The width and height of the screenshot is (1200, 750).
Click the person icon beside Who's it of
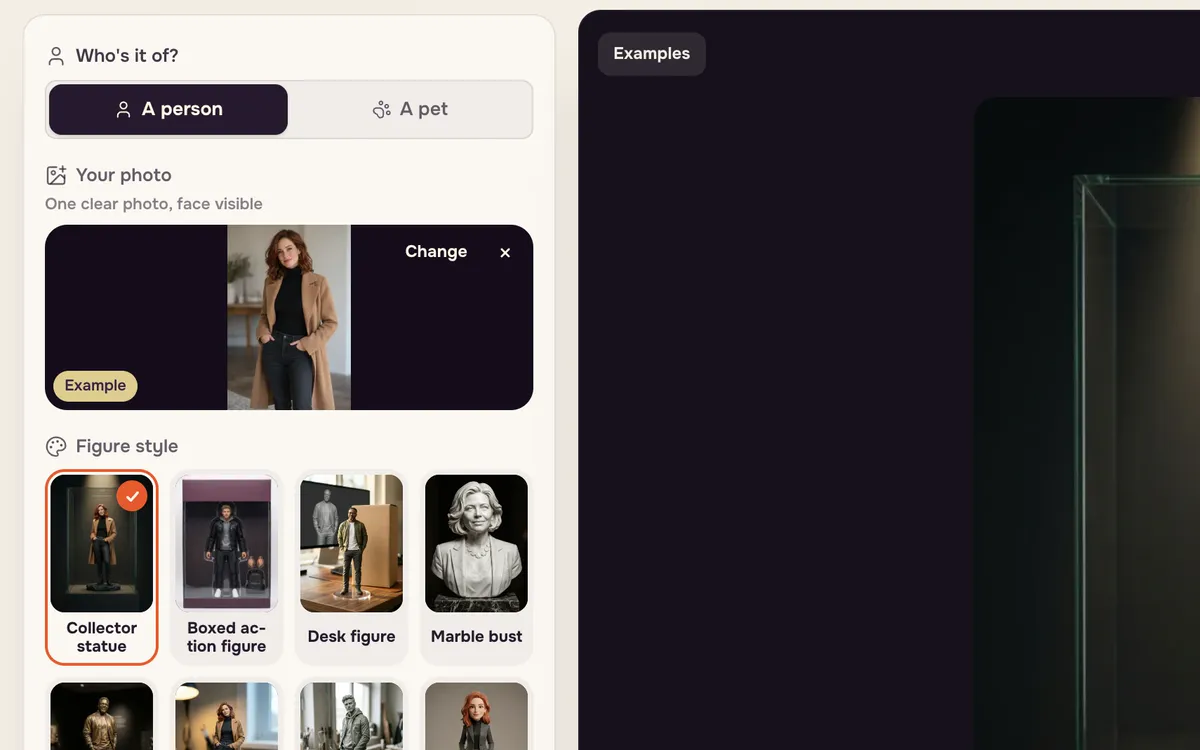point(56,56)
